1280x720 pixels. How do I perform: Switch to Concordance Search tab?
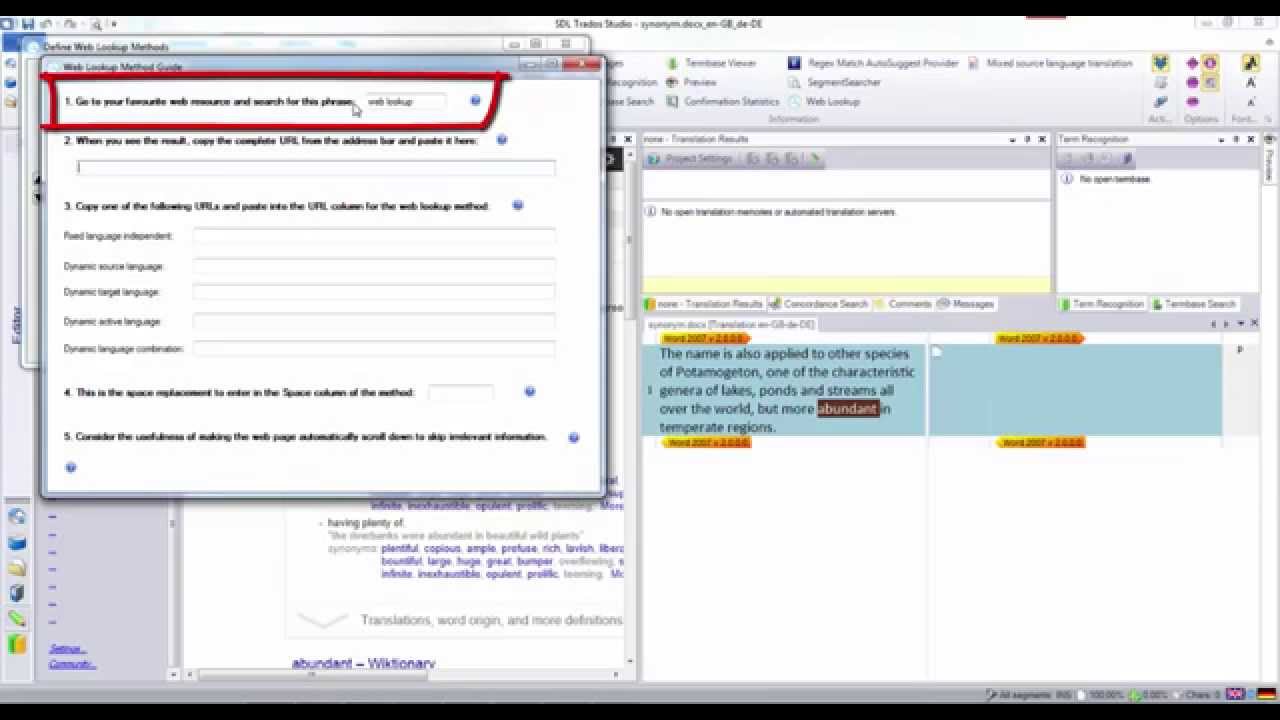point(818,304)
